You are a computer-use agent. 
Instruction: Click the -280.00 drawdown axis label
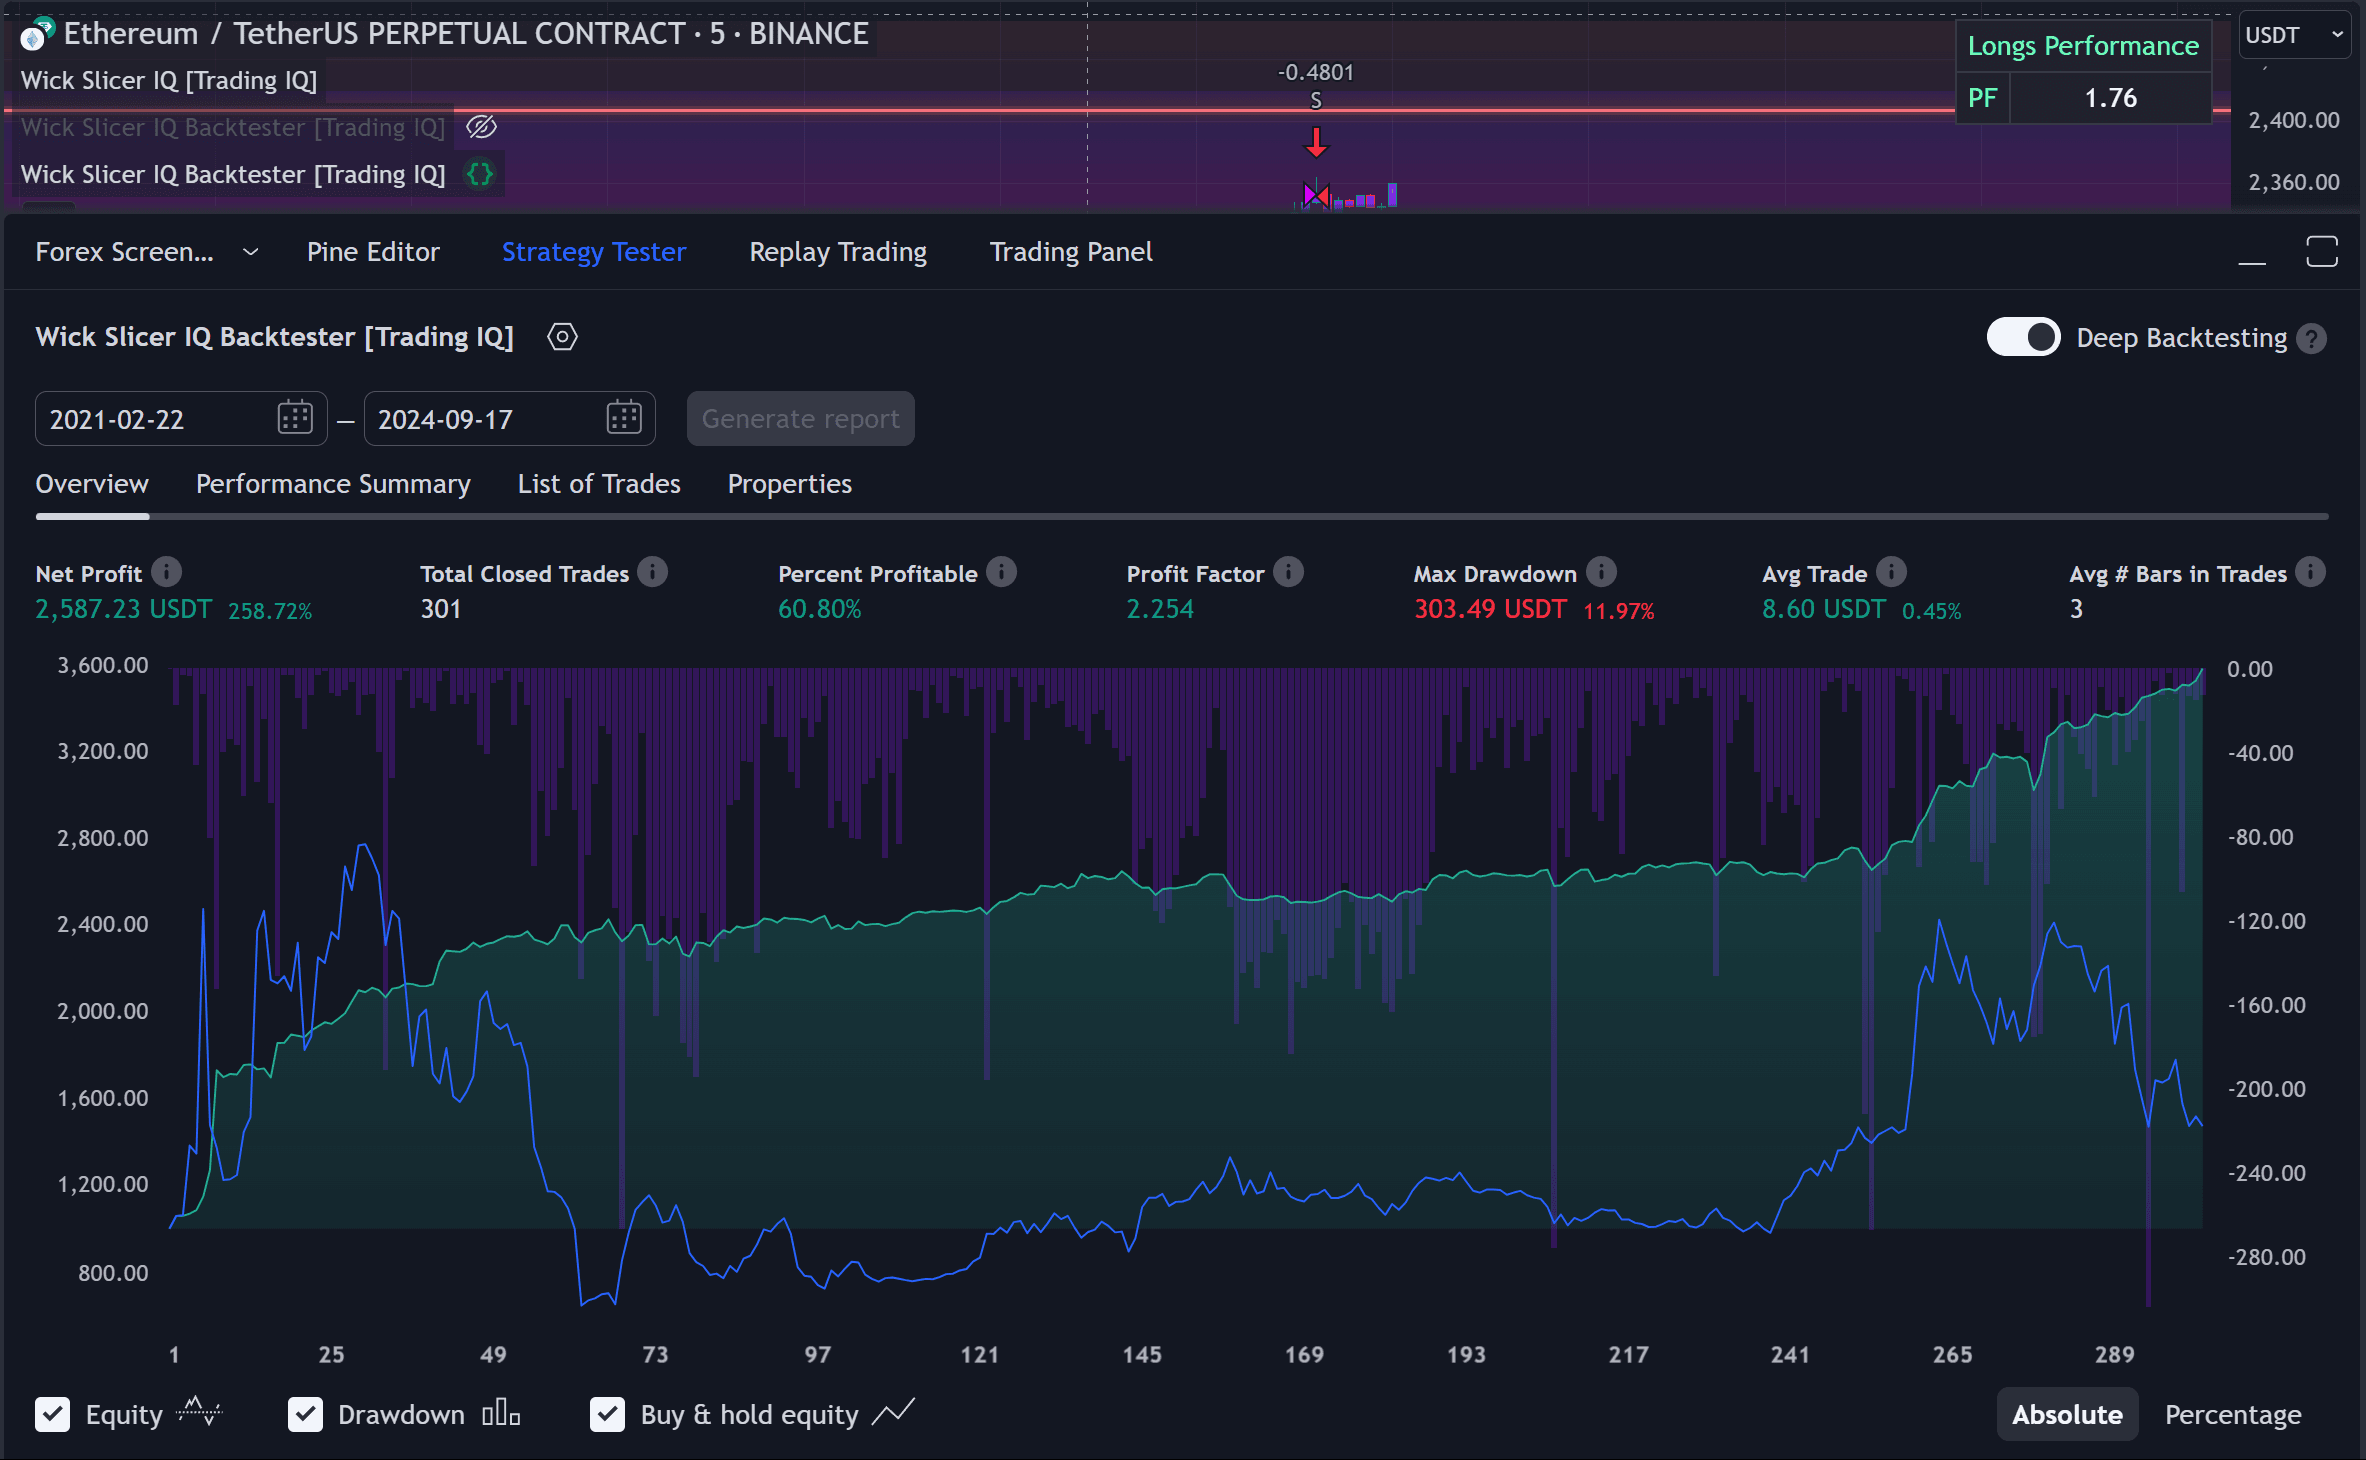pos(2266,1257)
